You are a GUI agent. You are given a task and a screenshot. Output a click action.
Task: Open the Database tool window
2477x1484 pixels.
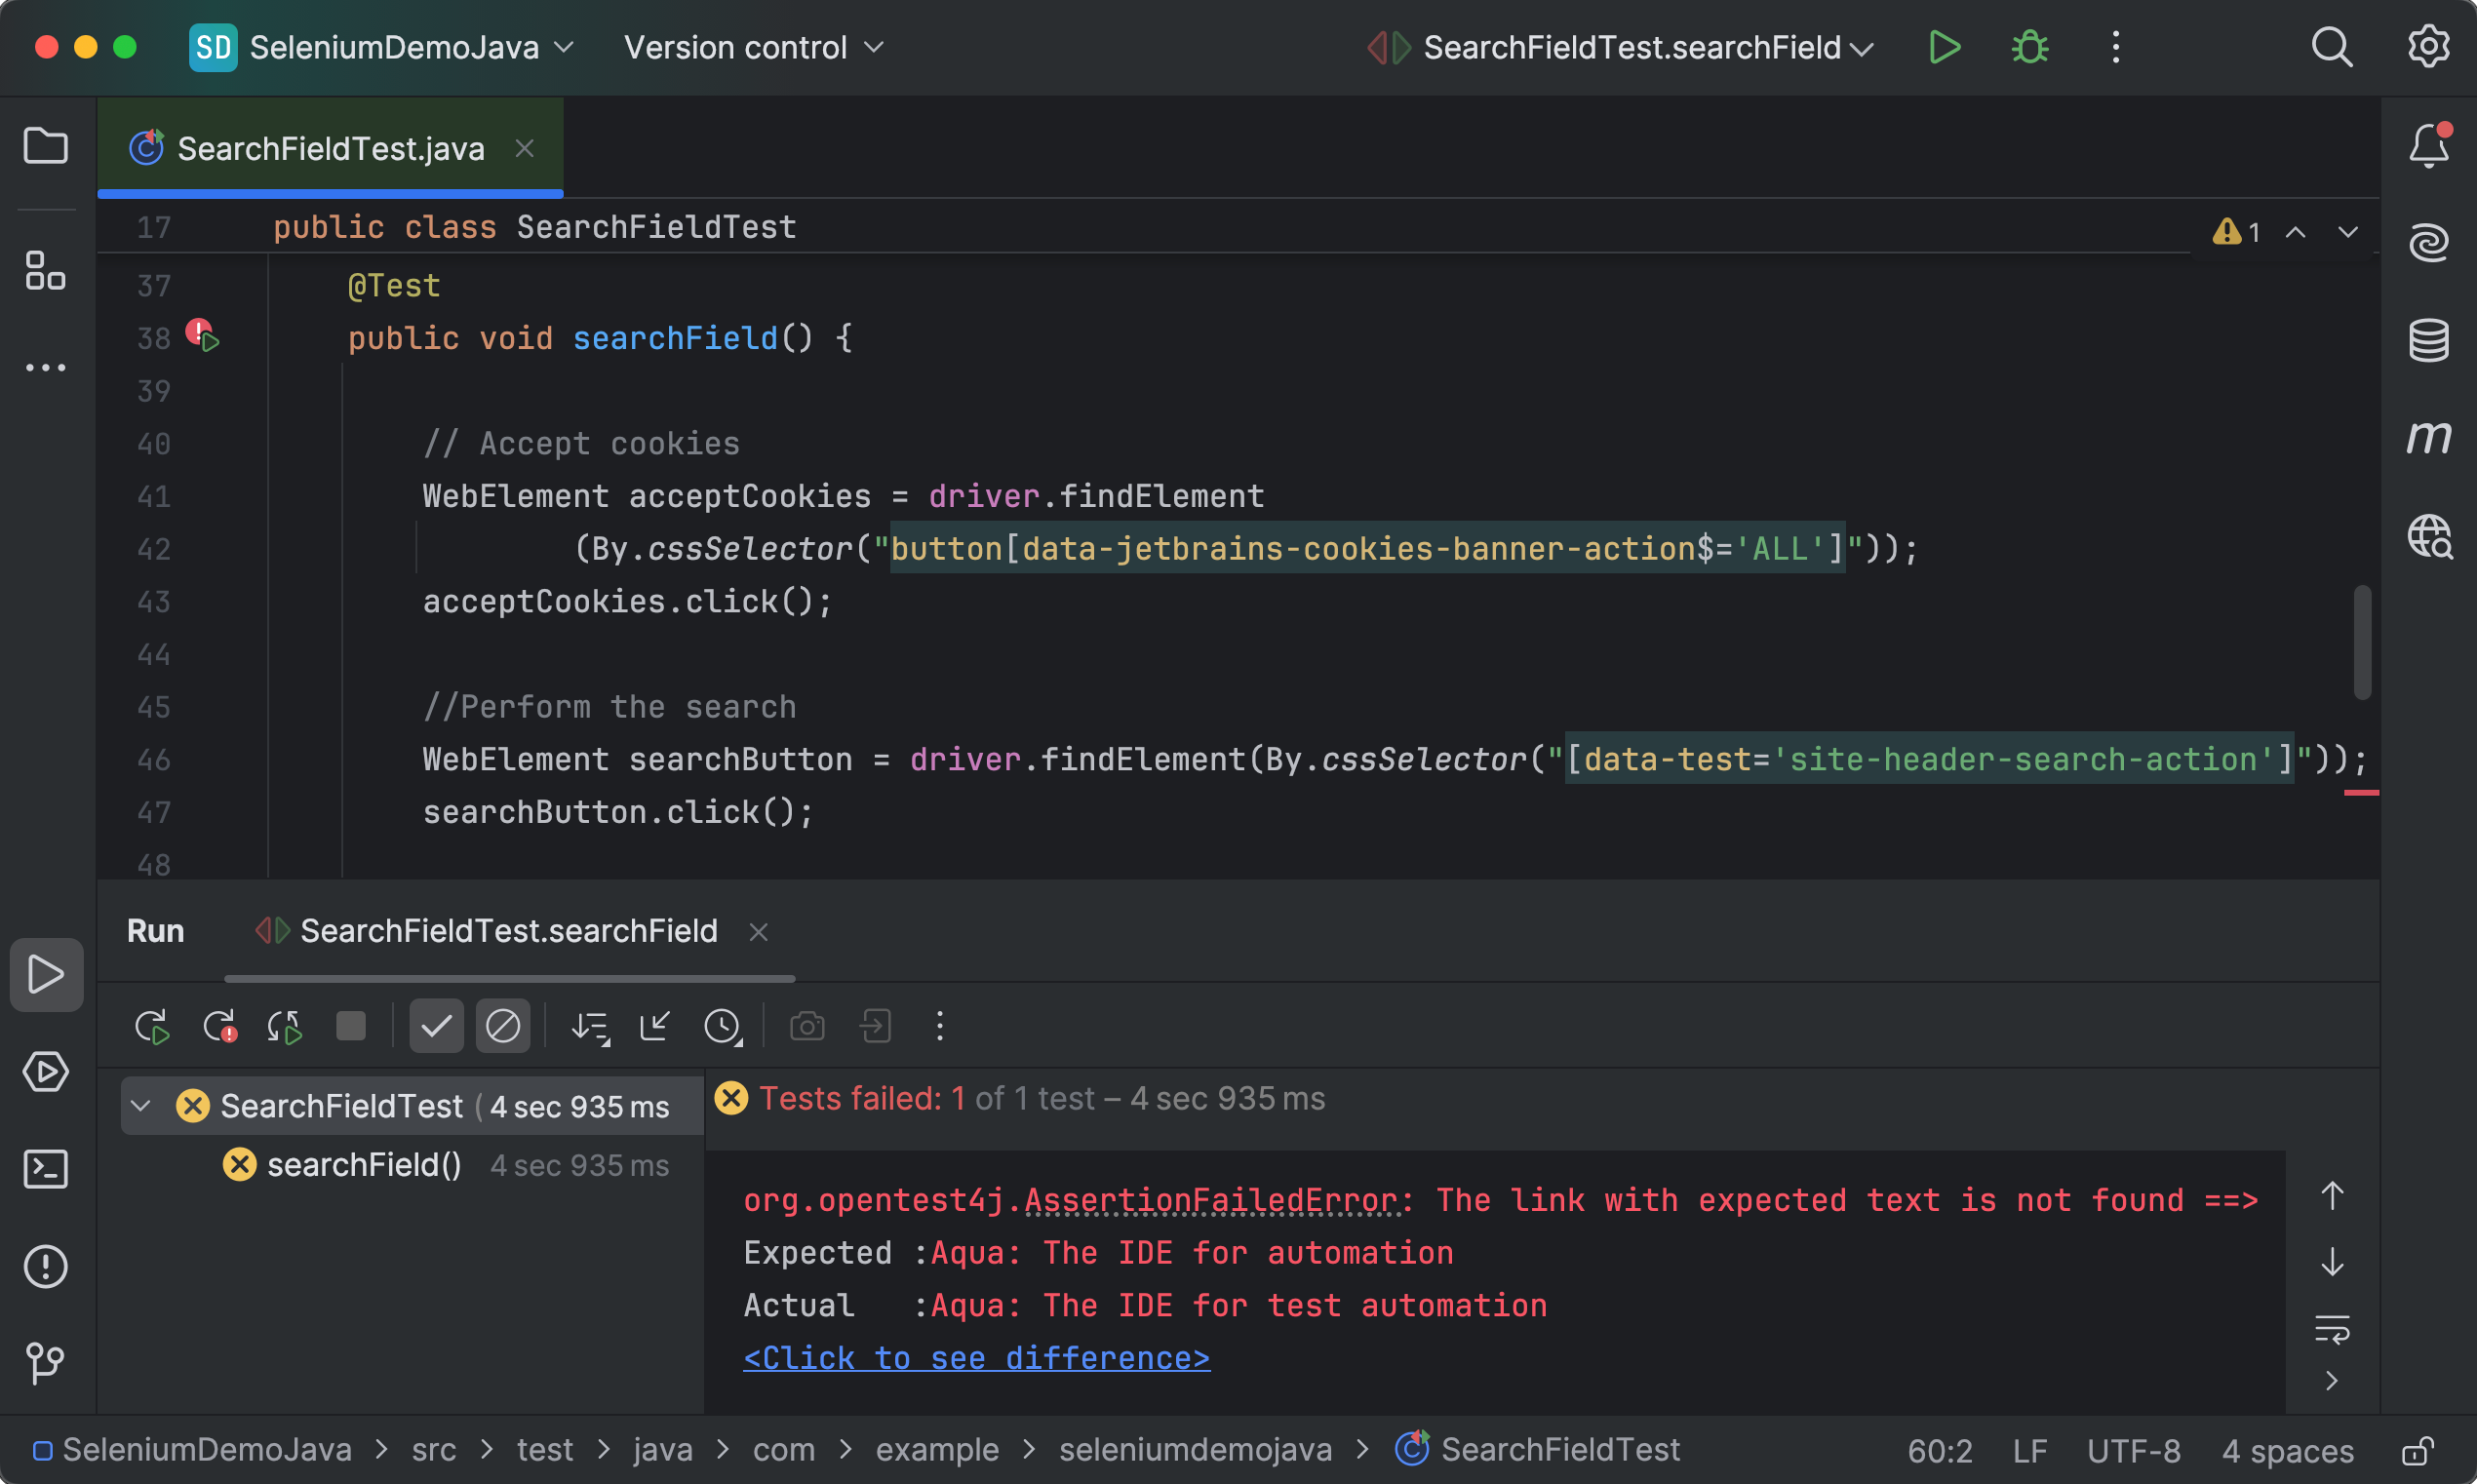point(2430,340)
